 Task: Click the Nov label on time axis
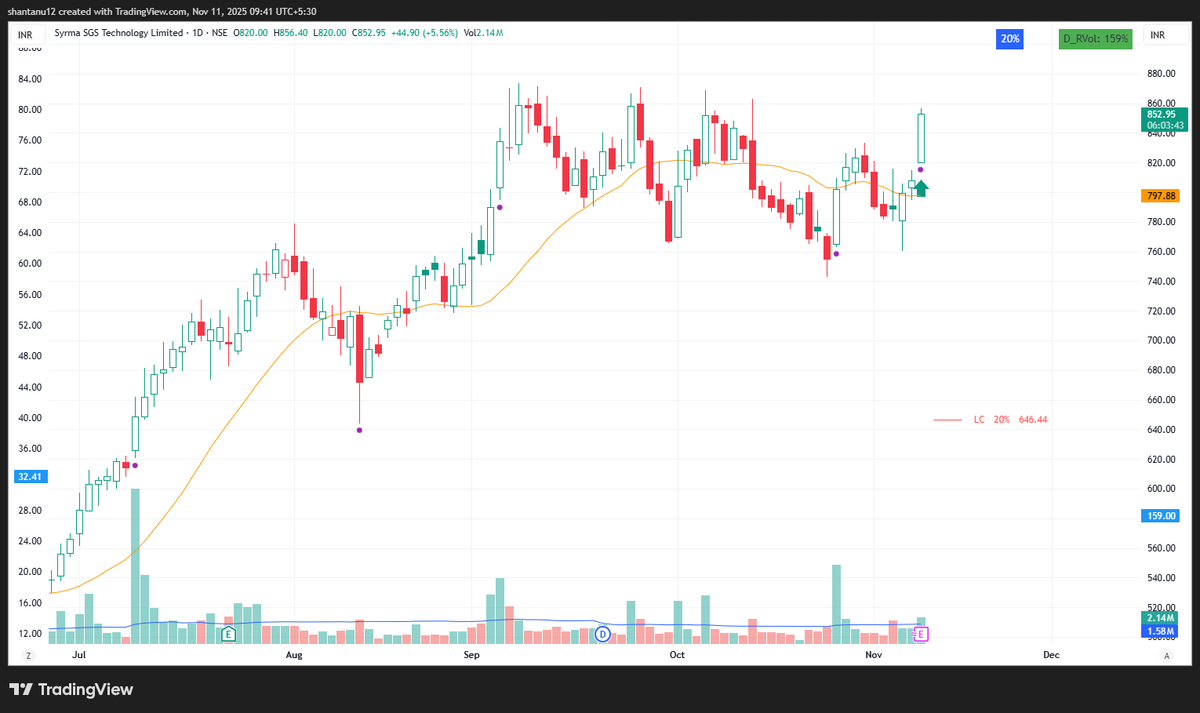[874, 655]
